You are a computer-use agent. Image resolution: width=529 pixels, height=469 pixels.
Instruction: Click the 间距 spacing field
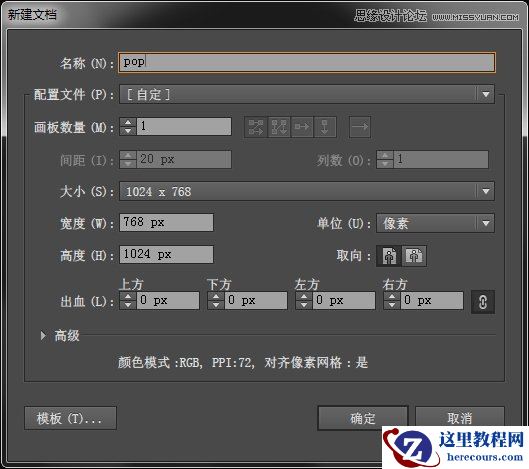[184, 159]
